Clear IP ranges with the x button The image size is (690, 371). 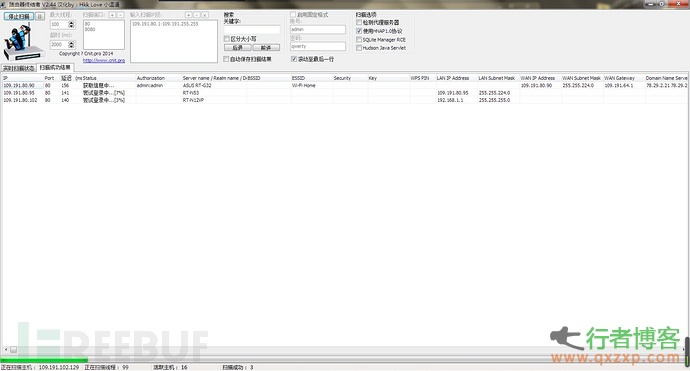pyautogui.click(x=205, y=15)
